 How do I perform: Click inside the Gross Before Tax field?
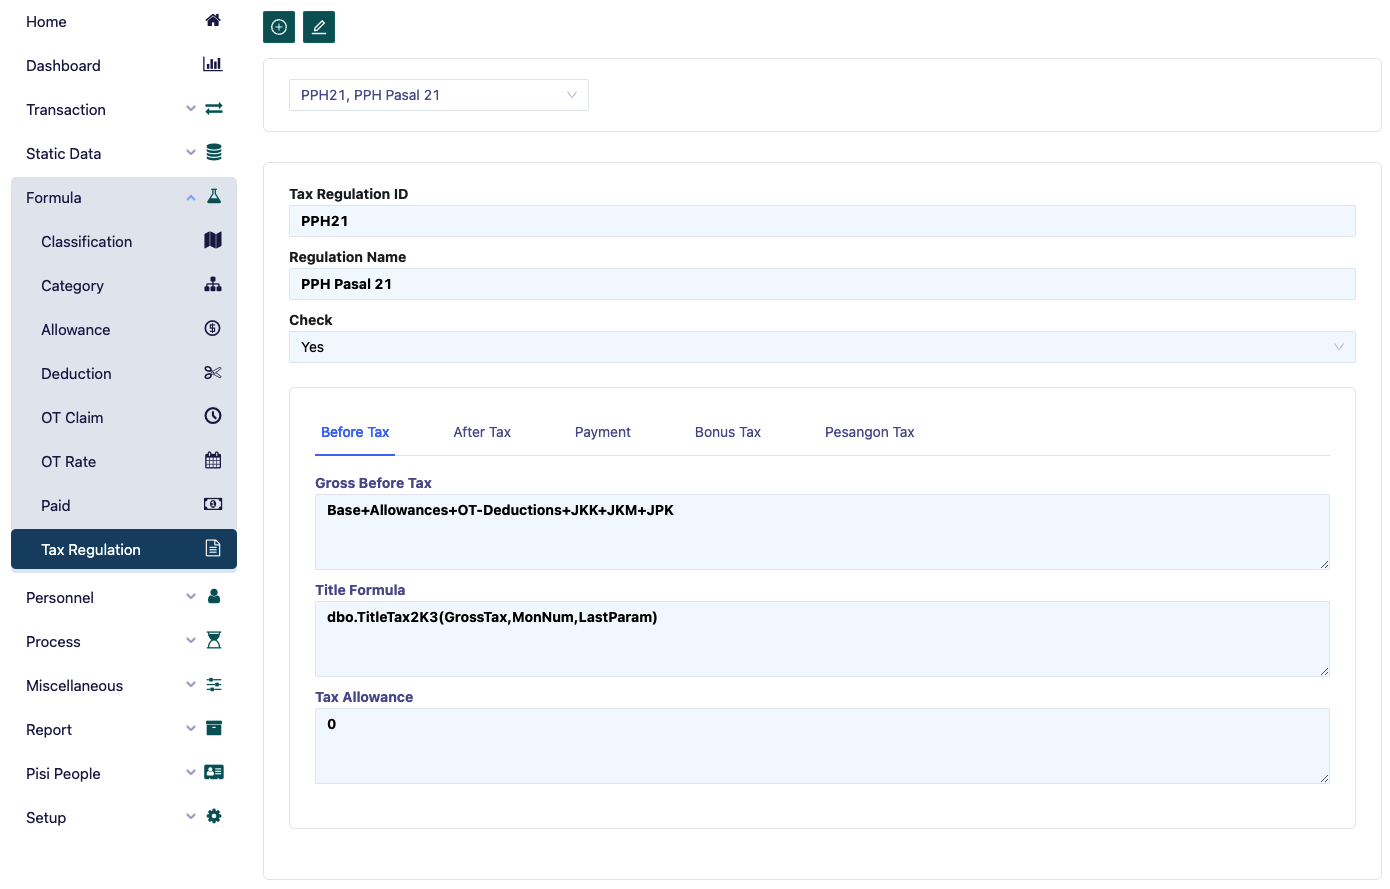[x=820, y=530]
